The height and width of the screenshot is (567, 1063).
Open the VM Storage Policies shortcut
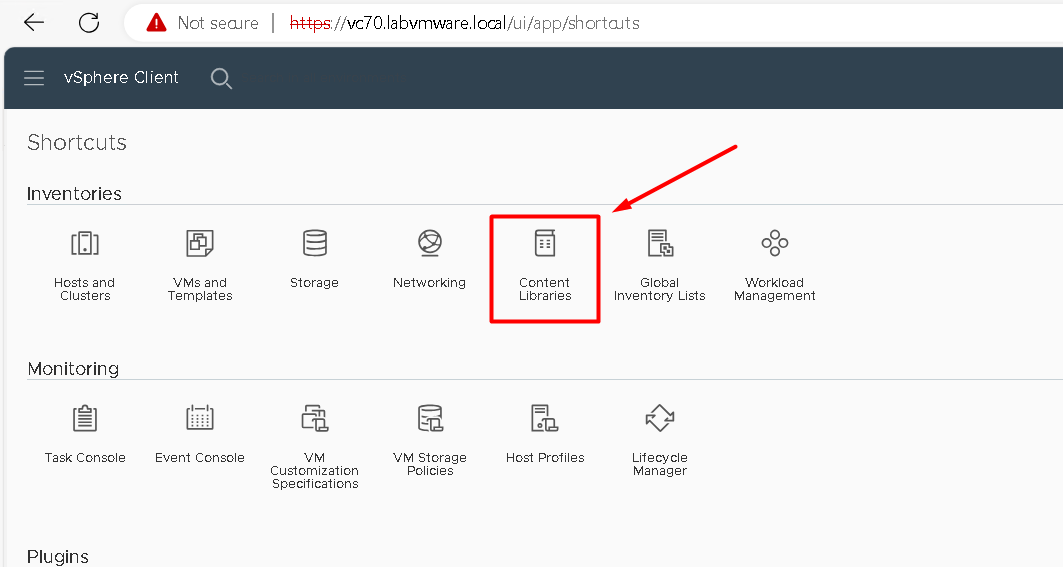(x=430, y=441)
